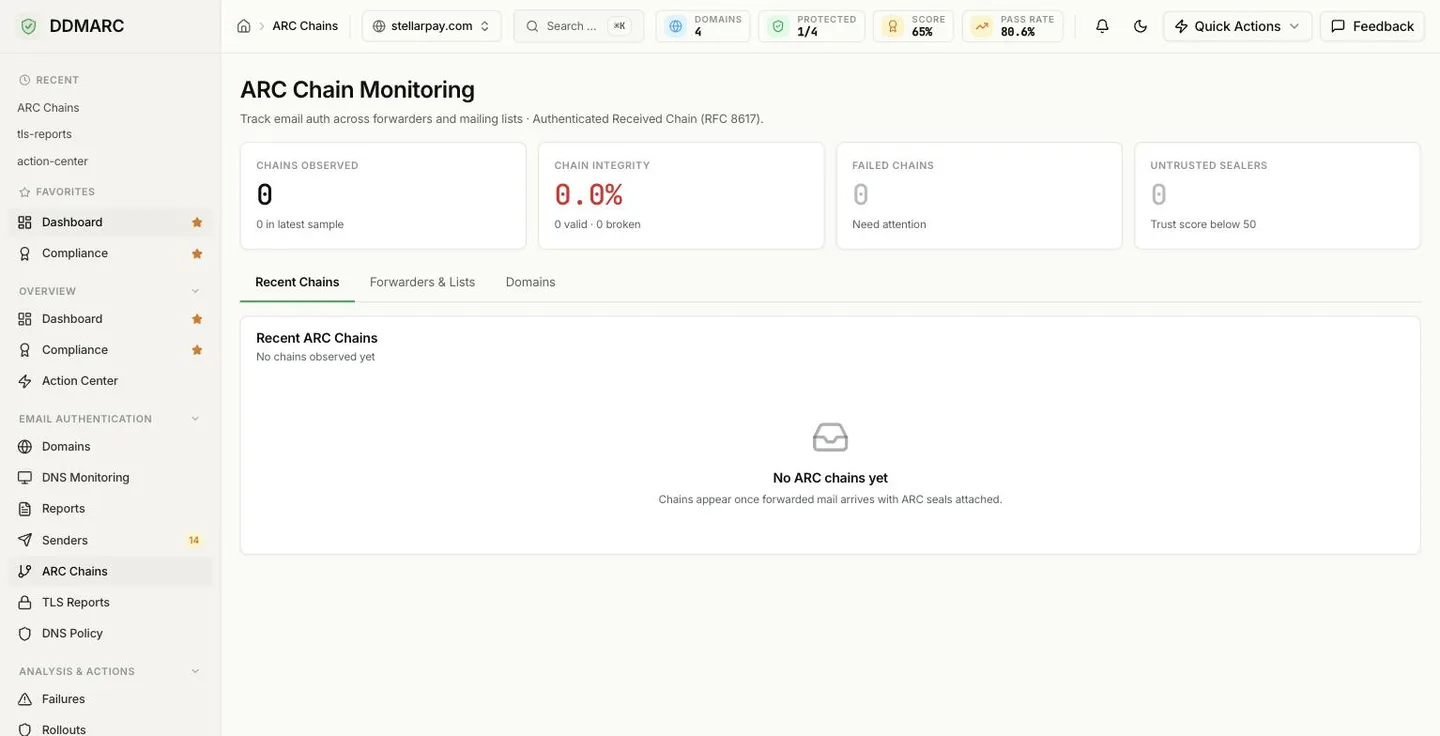Viewport: 1440px width, 736px height.
Task: Unfavorite Compliance star in Favorites
Action: coord(197,254)
